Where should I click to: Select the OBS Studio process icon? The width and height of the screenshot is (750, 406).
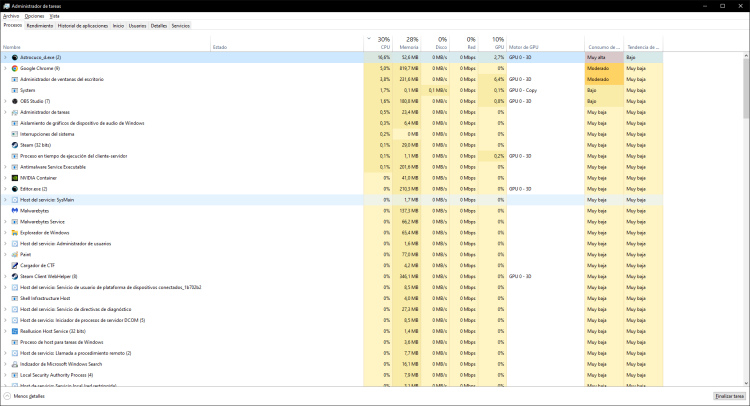[x=14, y=101]
